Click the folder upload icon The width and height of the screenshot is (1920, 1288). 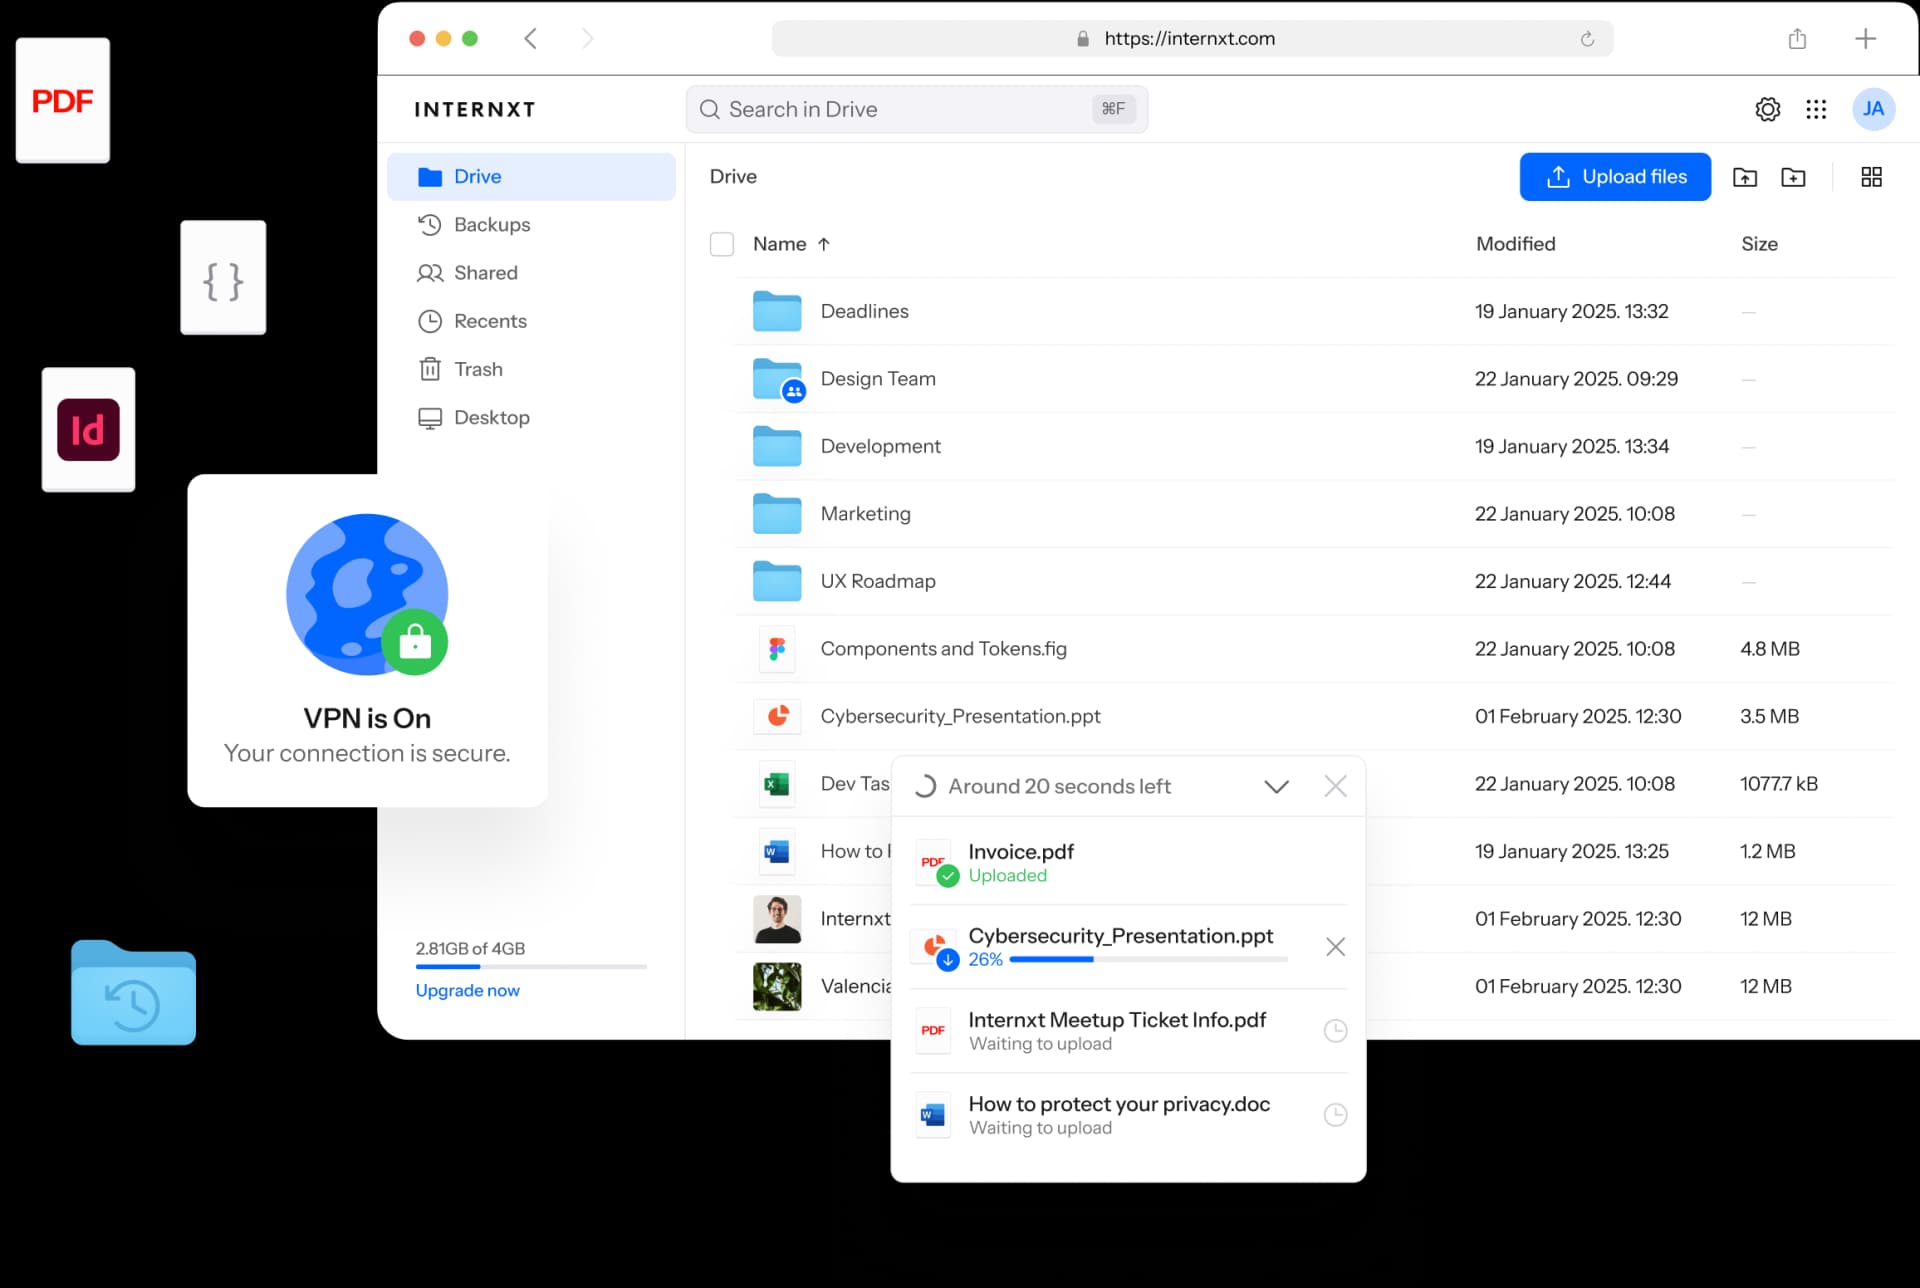point(1744,176)
